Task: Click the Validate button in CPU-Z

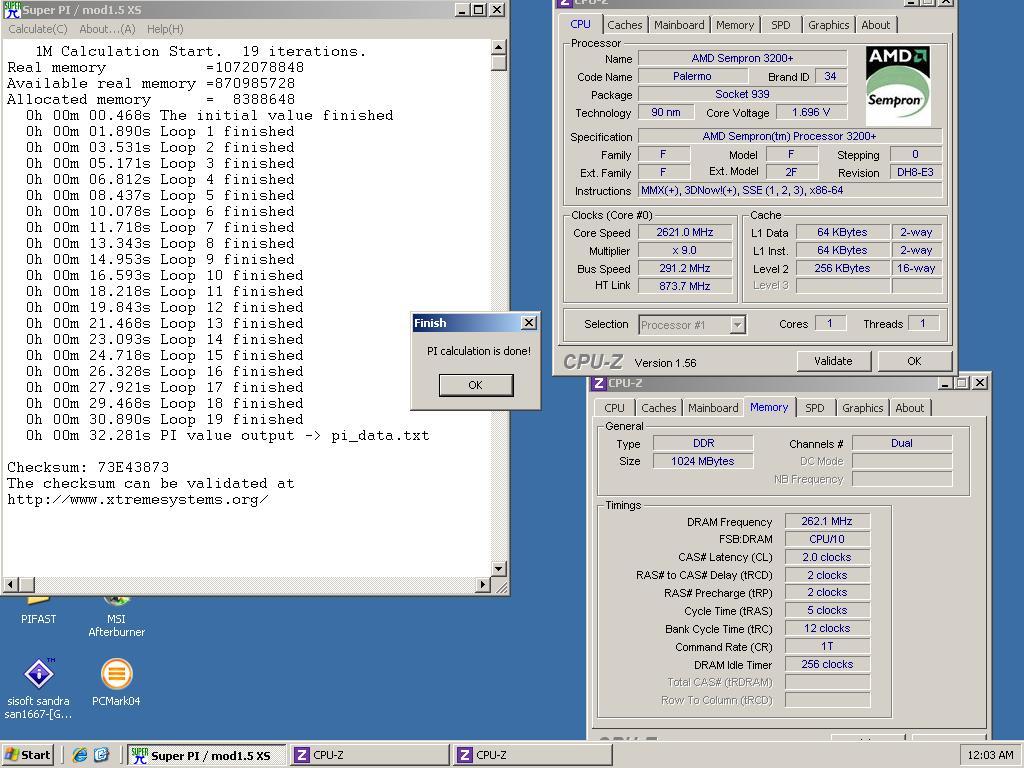Action: click(833, 360)
